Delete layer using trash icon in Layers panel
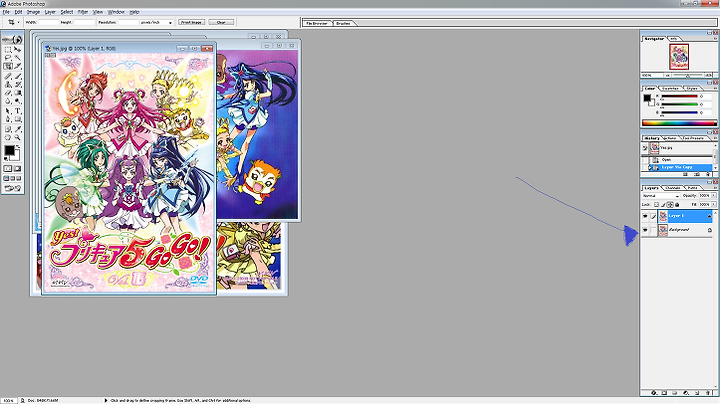 click(708, 393)
